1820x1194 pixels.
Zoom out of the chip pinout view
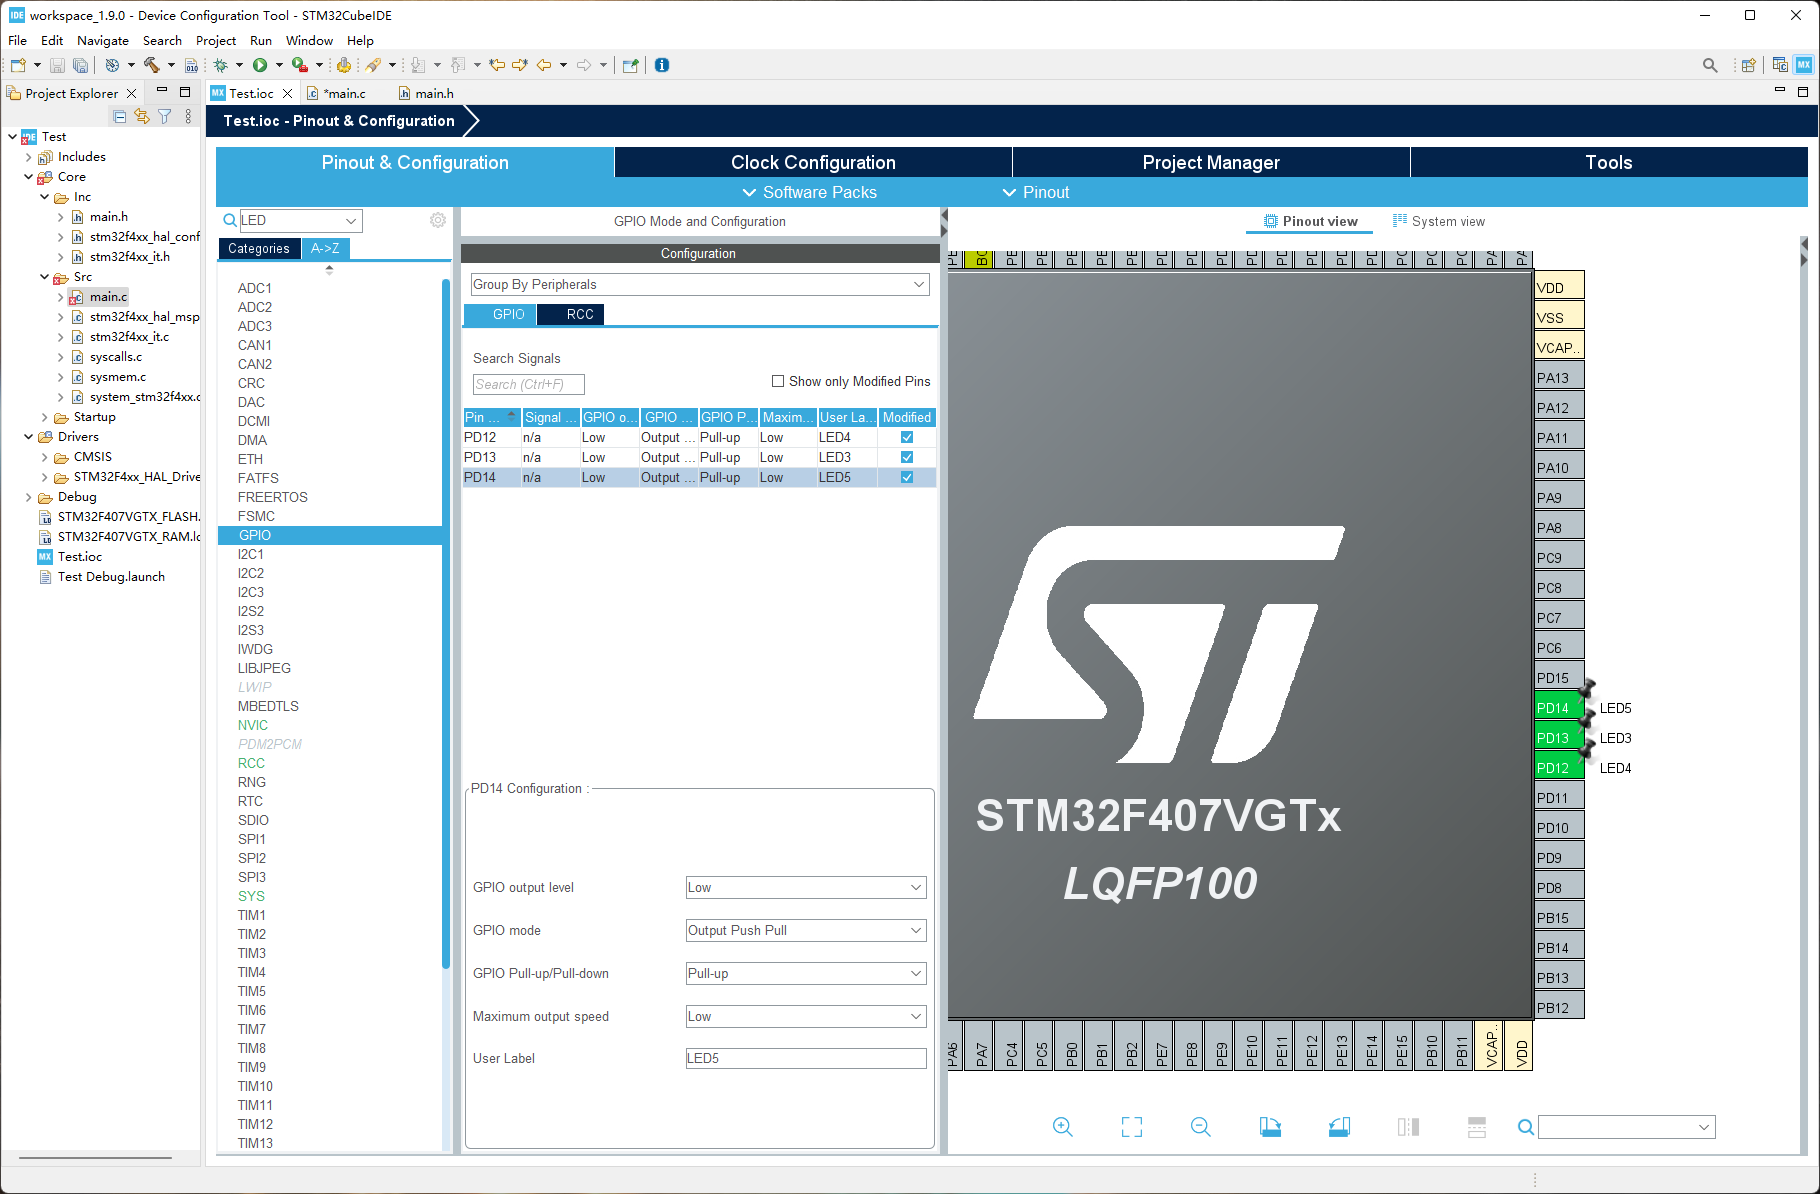1200,1127
